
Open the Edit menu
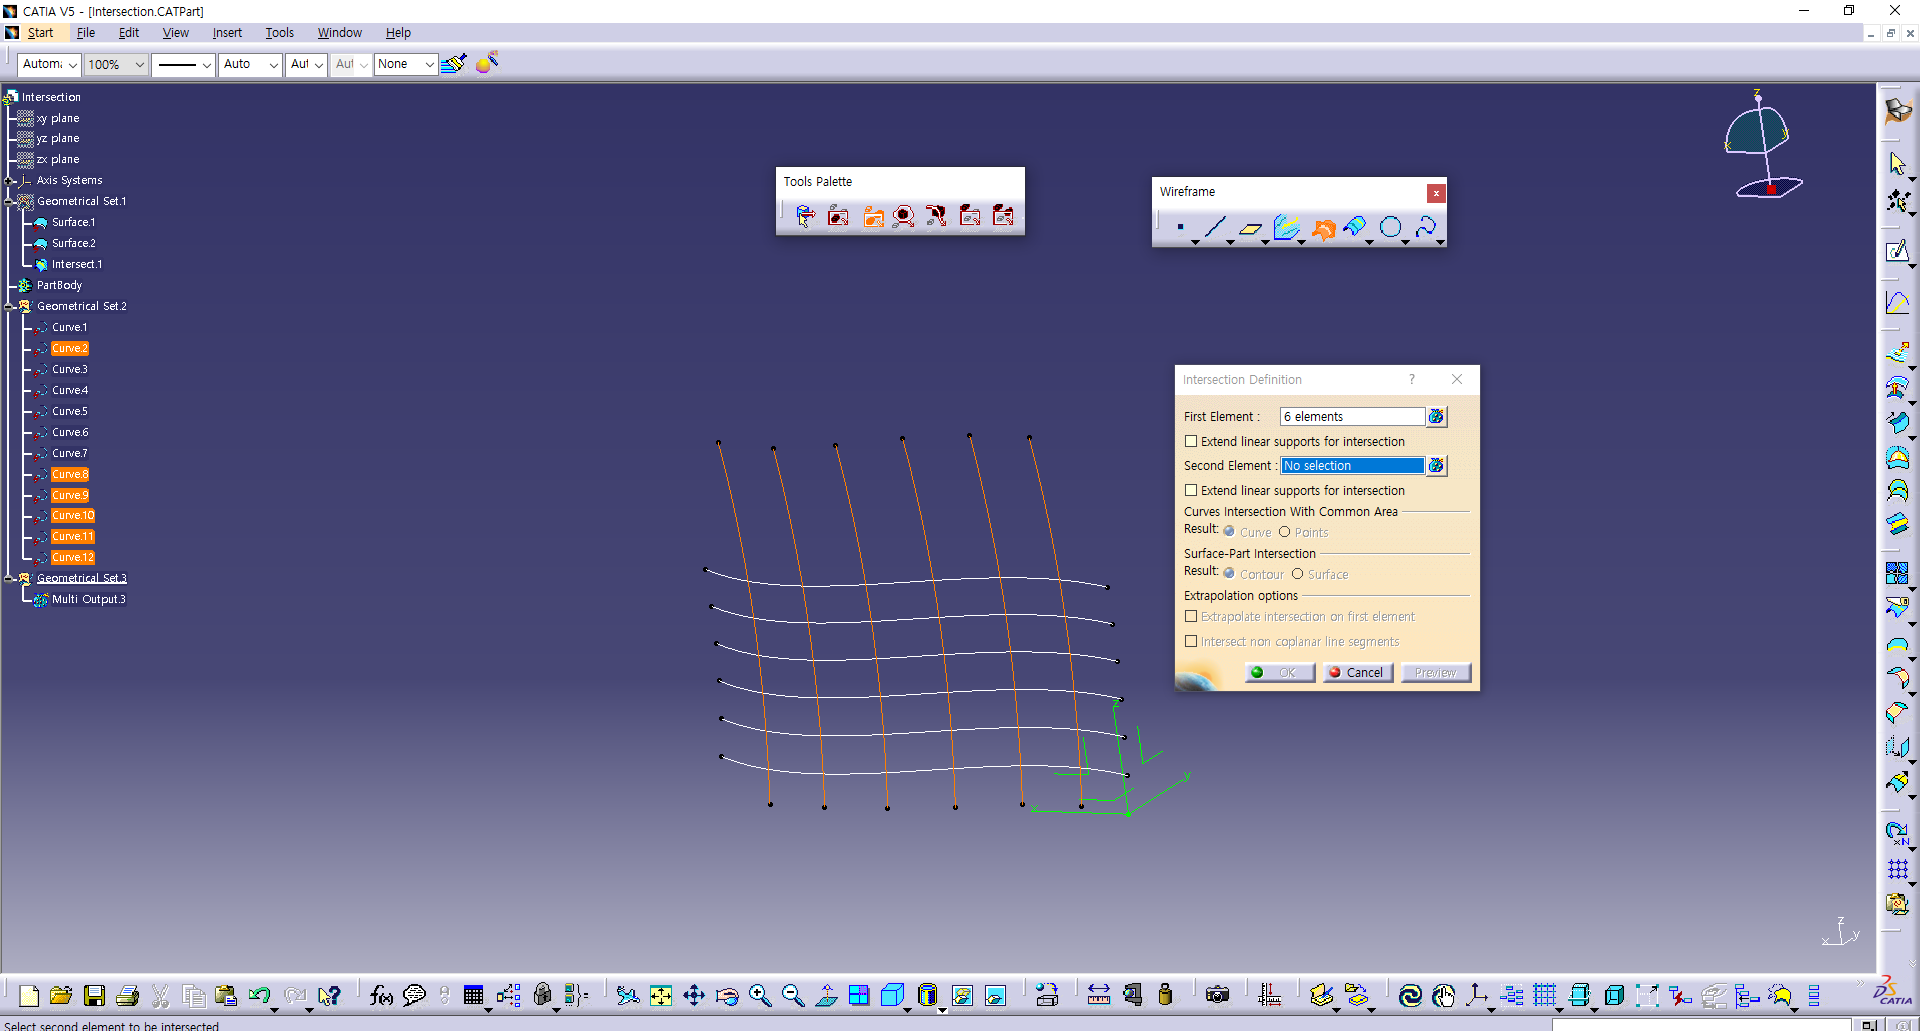[129, 33]
